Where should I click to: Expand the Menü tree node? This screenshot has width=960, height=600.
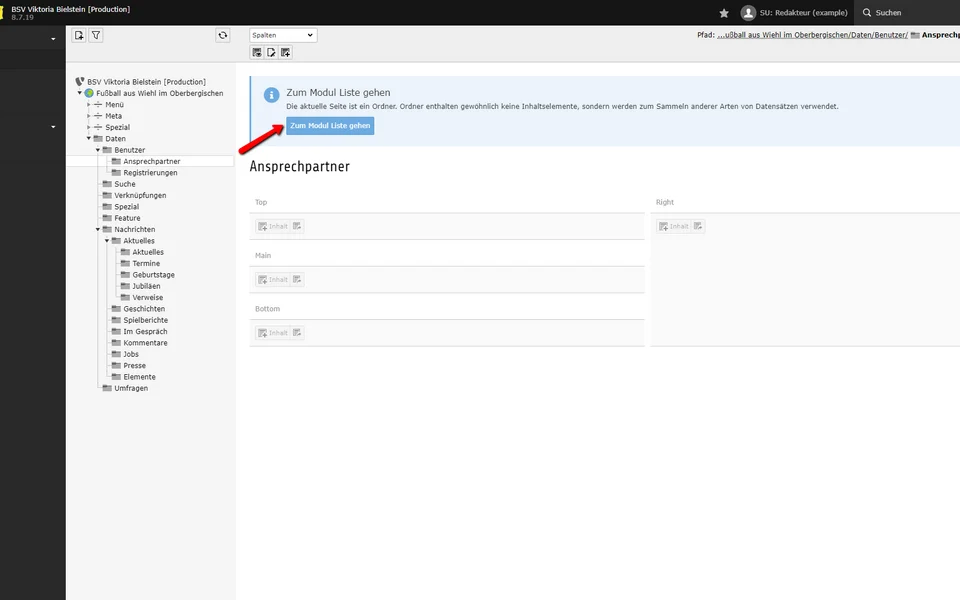89,105
